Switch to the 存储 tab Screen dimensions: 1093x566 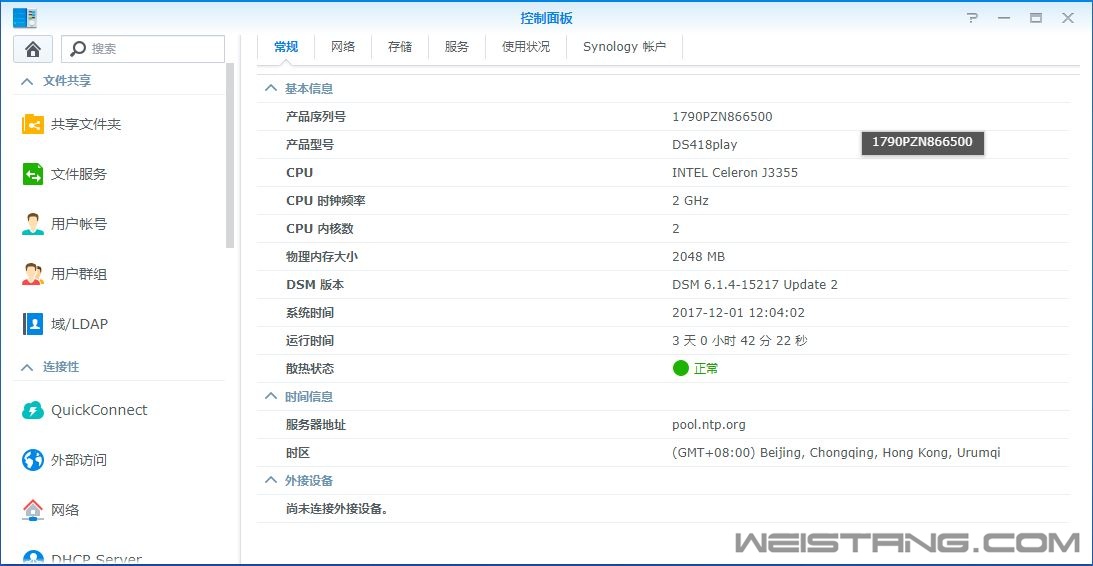coord(400,47)
